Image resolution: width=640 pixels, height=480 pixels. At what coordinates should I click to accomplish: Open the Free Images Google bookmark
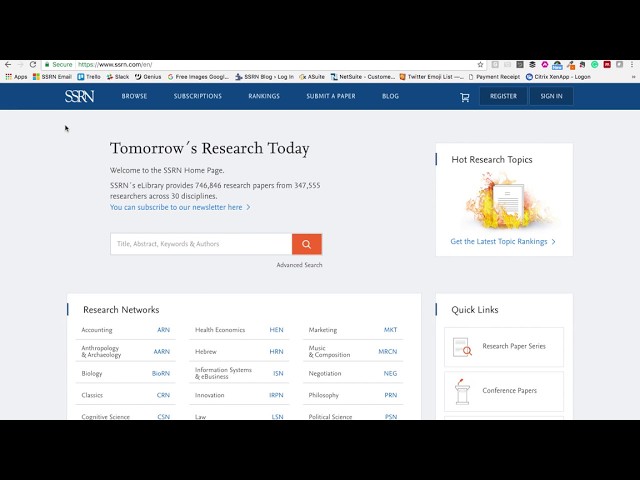(198, 77)
